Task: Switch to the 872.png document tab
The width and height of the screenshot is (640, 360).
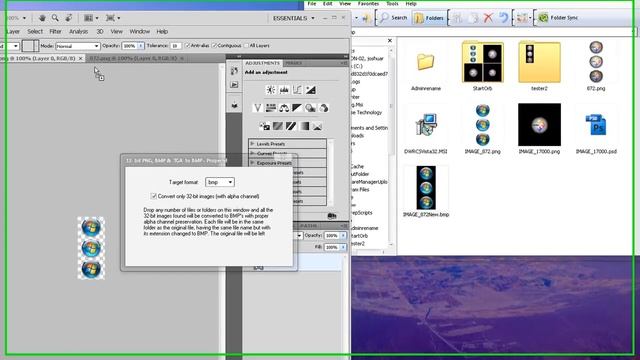Action: 136,58
